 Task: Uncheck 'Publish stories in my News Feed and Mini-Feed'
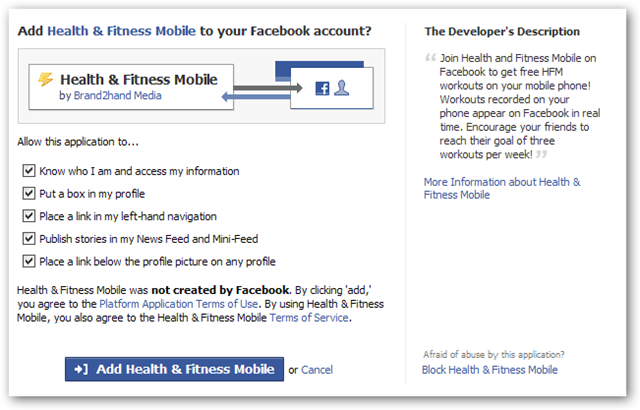(28, 239)
